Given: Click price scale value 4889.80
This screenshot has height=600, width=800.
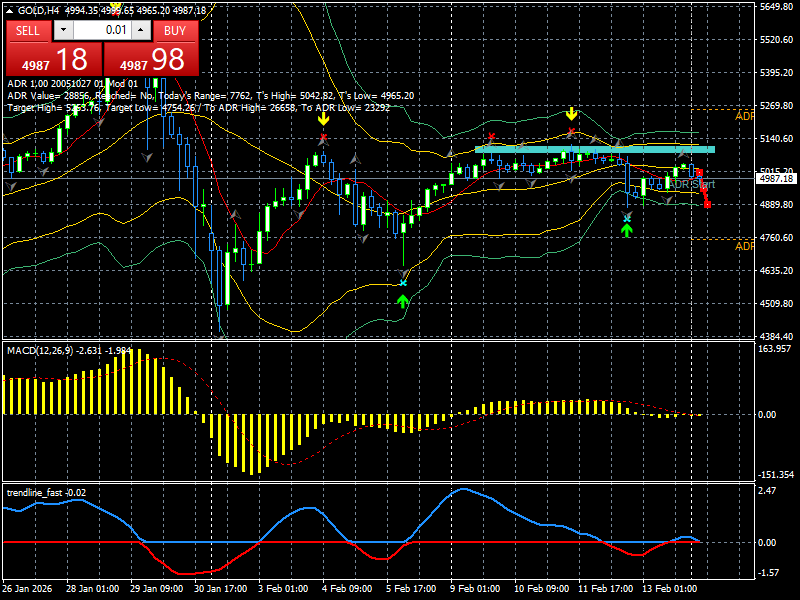Looking at the screenshot, I should point(777,205).
